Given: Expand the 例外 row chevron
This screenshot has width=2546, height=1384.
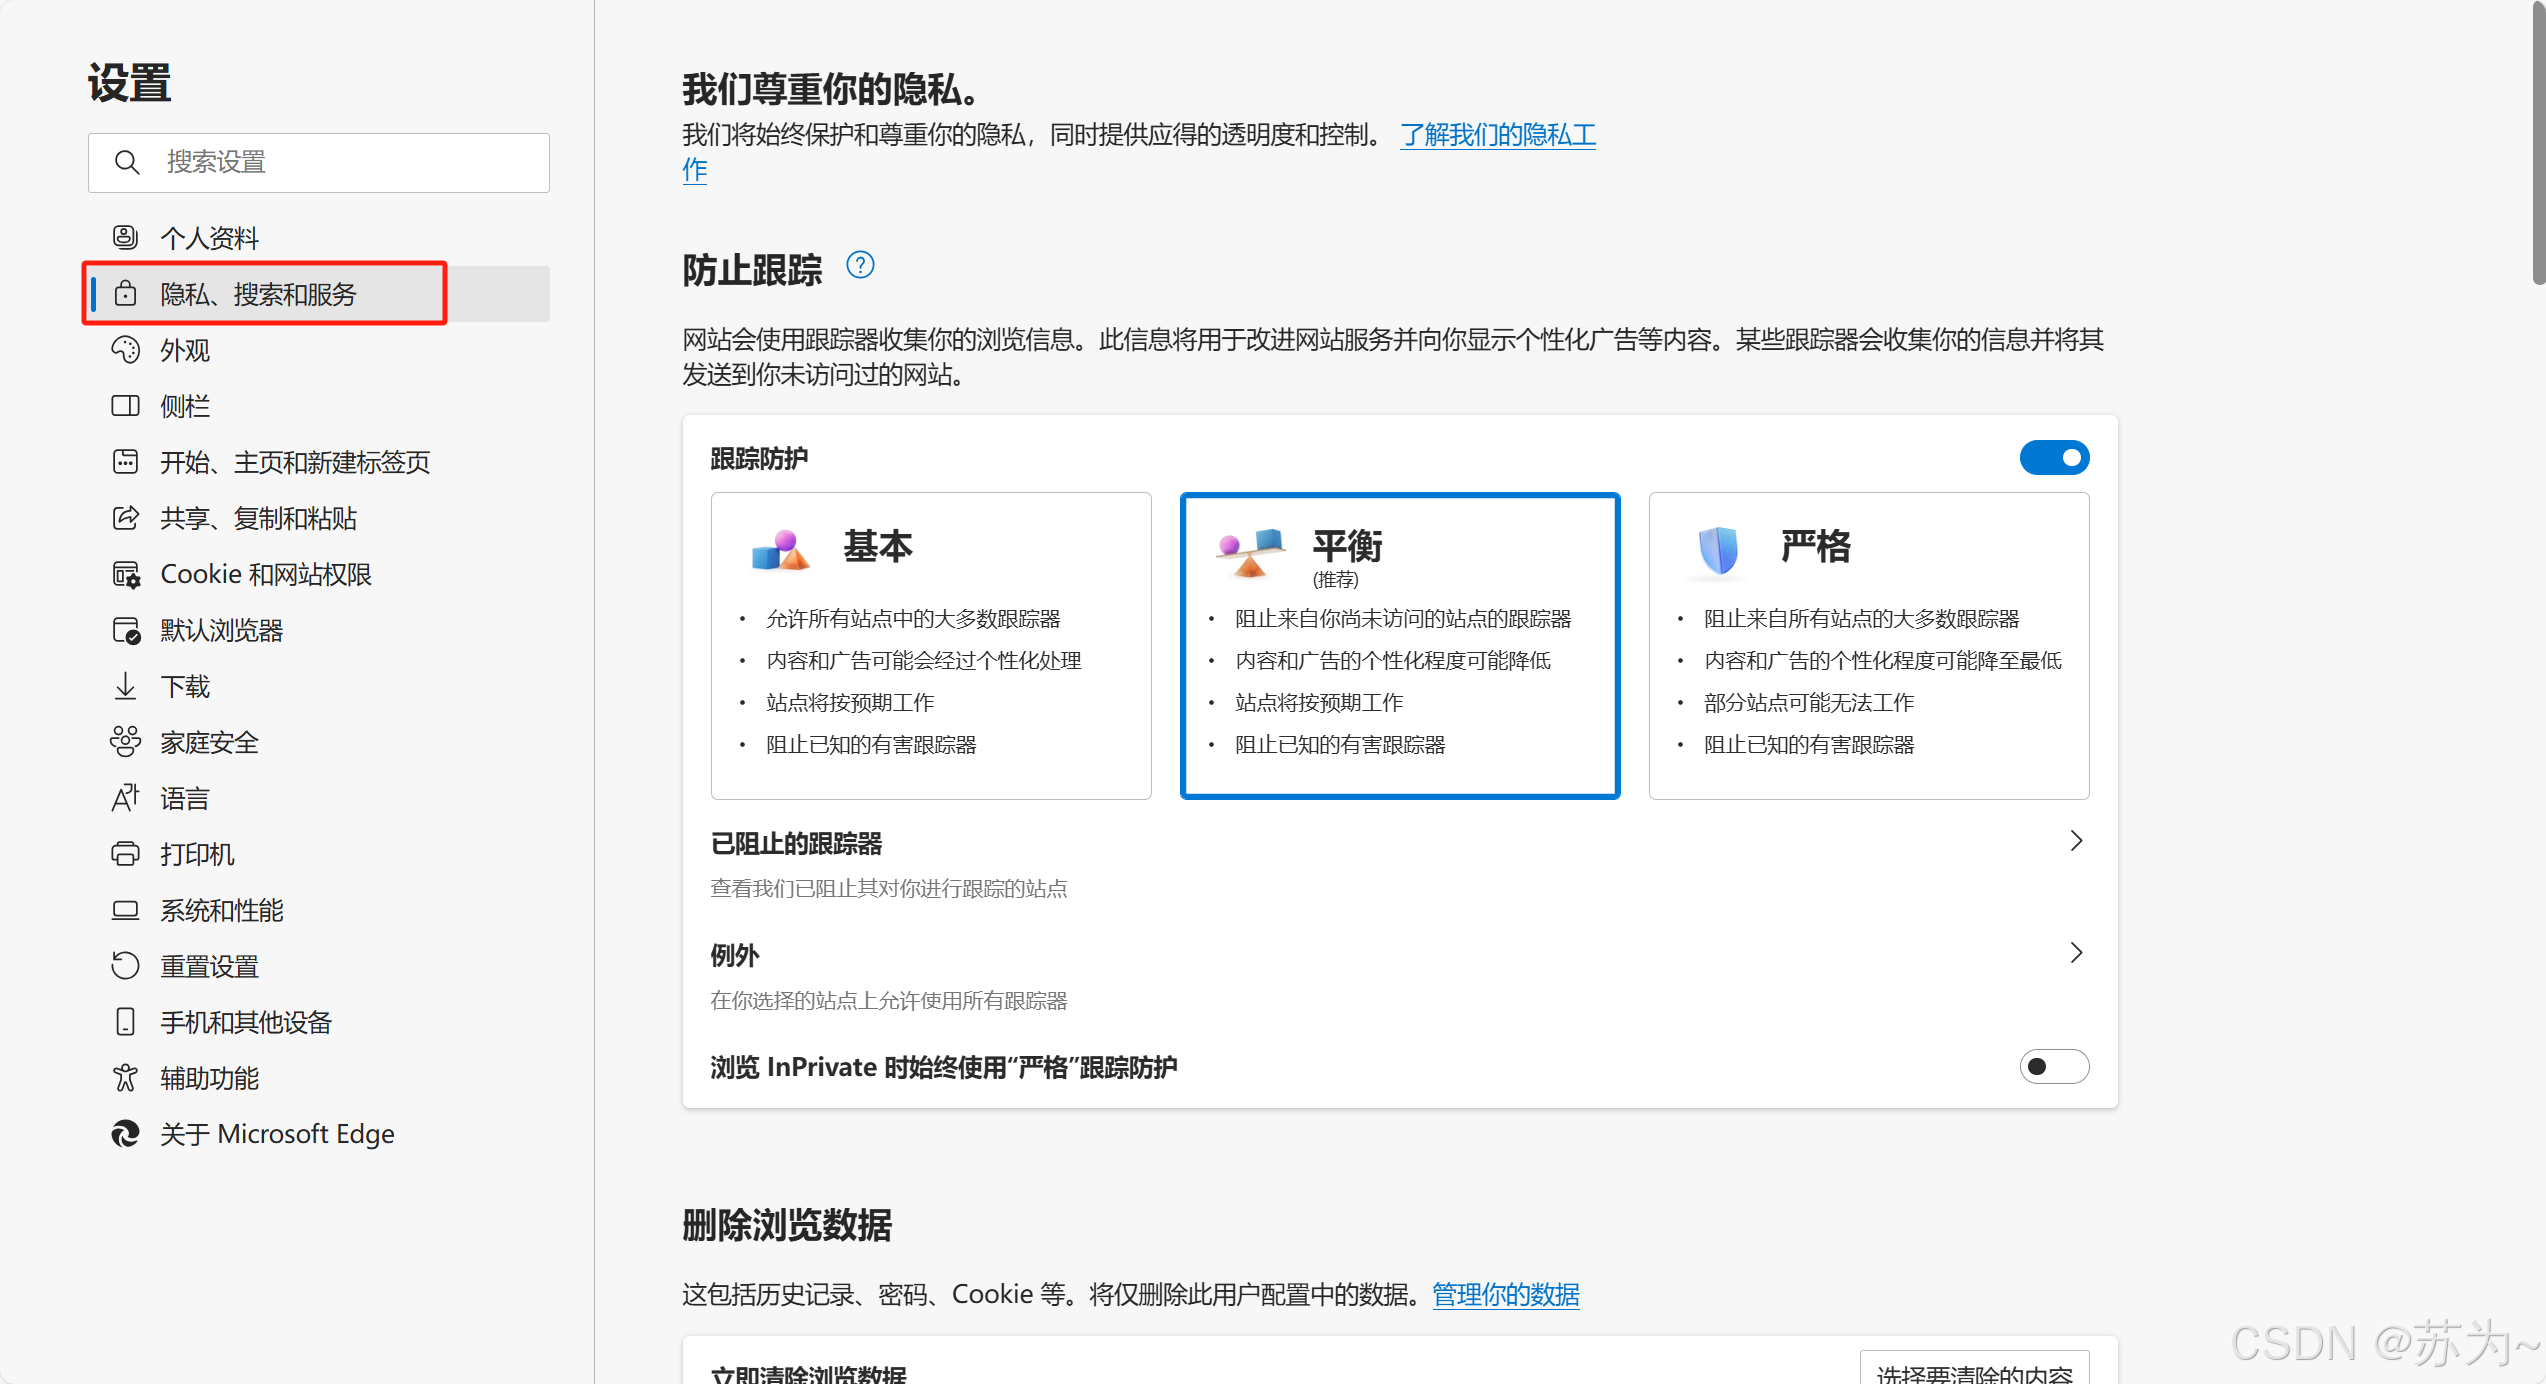Looking at the screenshot, I should 2076,953.
